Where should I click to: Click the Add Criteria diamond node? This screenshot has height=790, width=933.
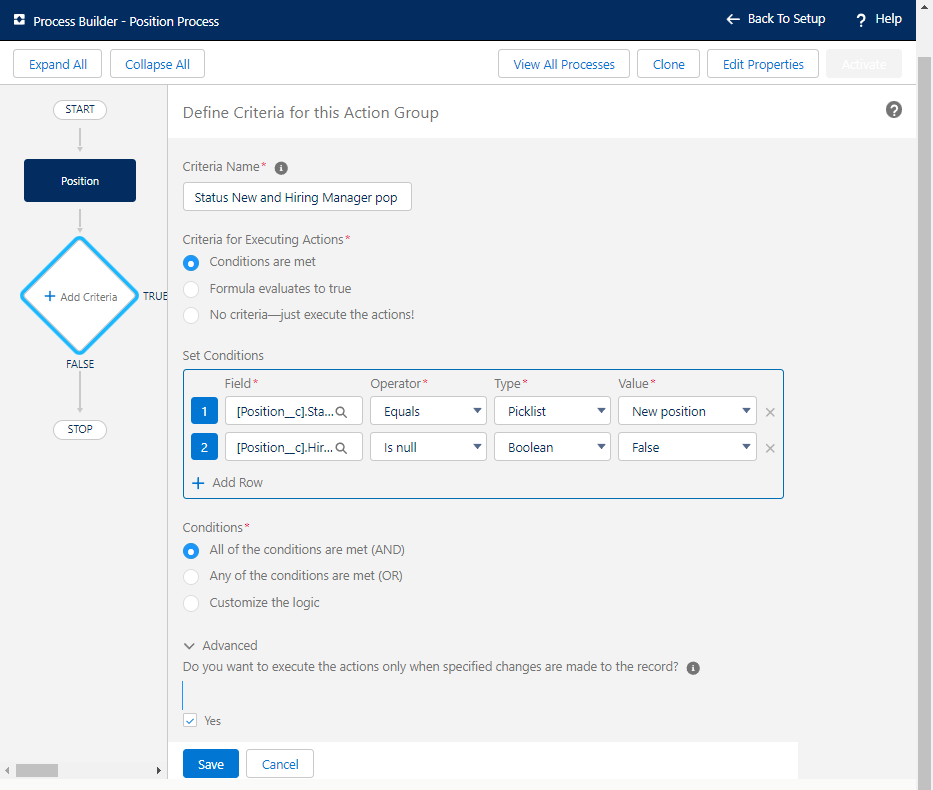[x=80, y=296]
